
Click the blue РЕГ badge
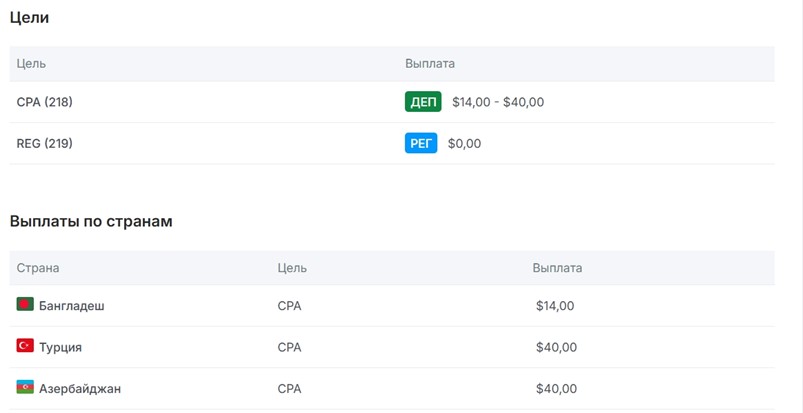421,143
